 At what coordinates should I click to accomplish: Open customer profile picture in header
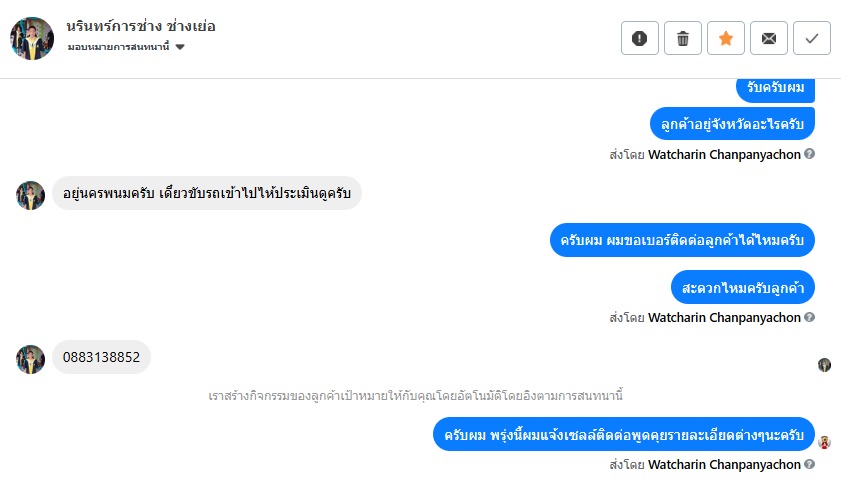coord(32,38)
